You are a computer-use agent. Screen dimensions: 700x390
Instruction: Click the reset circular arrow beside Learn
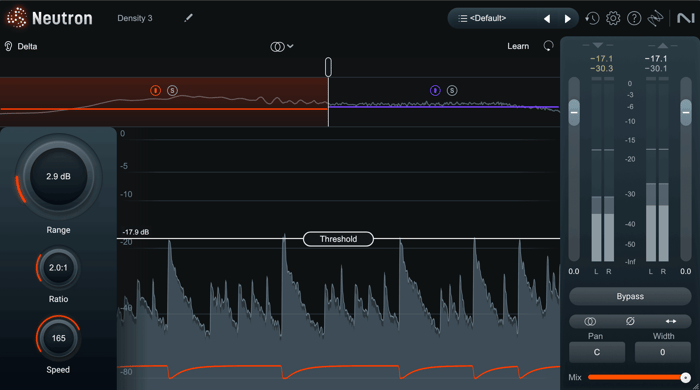point(548,46)
